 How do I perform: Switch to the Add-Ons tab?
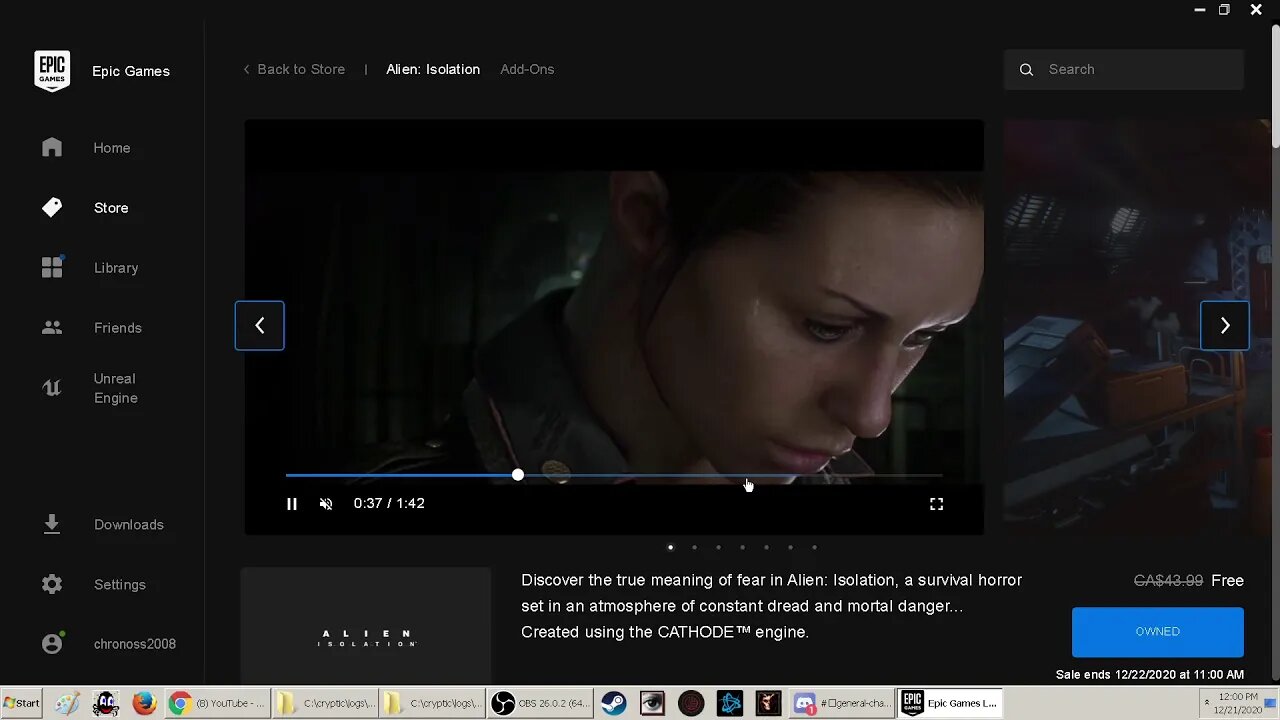527,69
